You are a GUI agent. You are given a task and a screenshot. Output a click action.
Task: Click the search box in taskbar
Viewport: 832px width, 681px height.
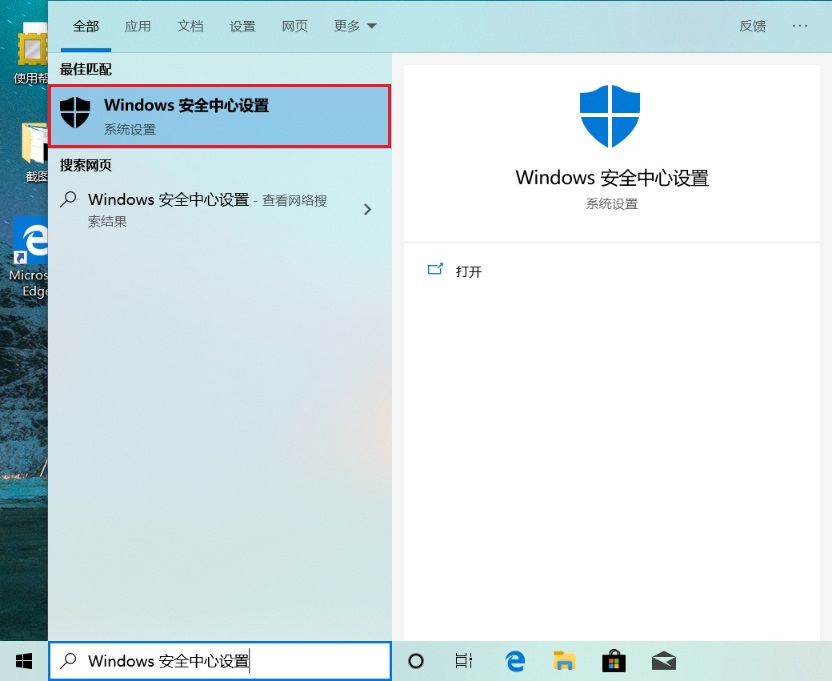pos(220,661)
